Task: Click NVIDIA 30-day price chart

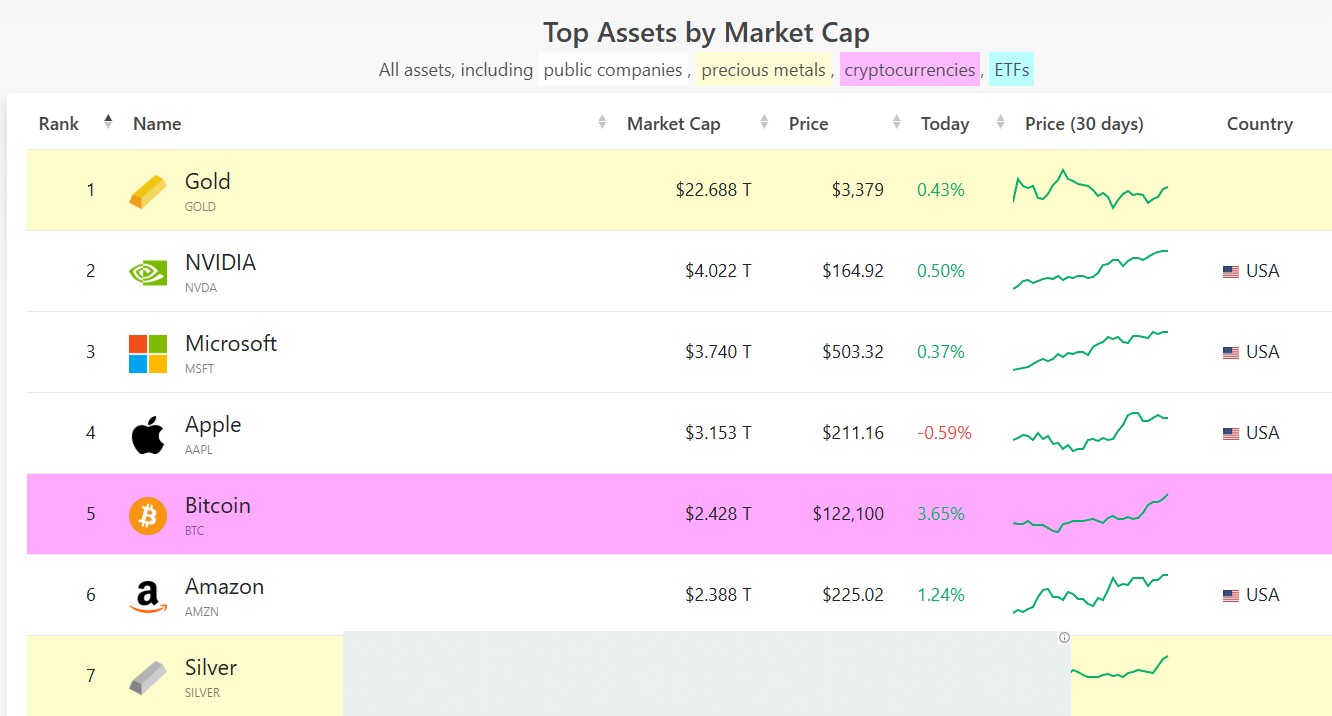Action: [x=1090, y=270]
